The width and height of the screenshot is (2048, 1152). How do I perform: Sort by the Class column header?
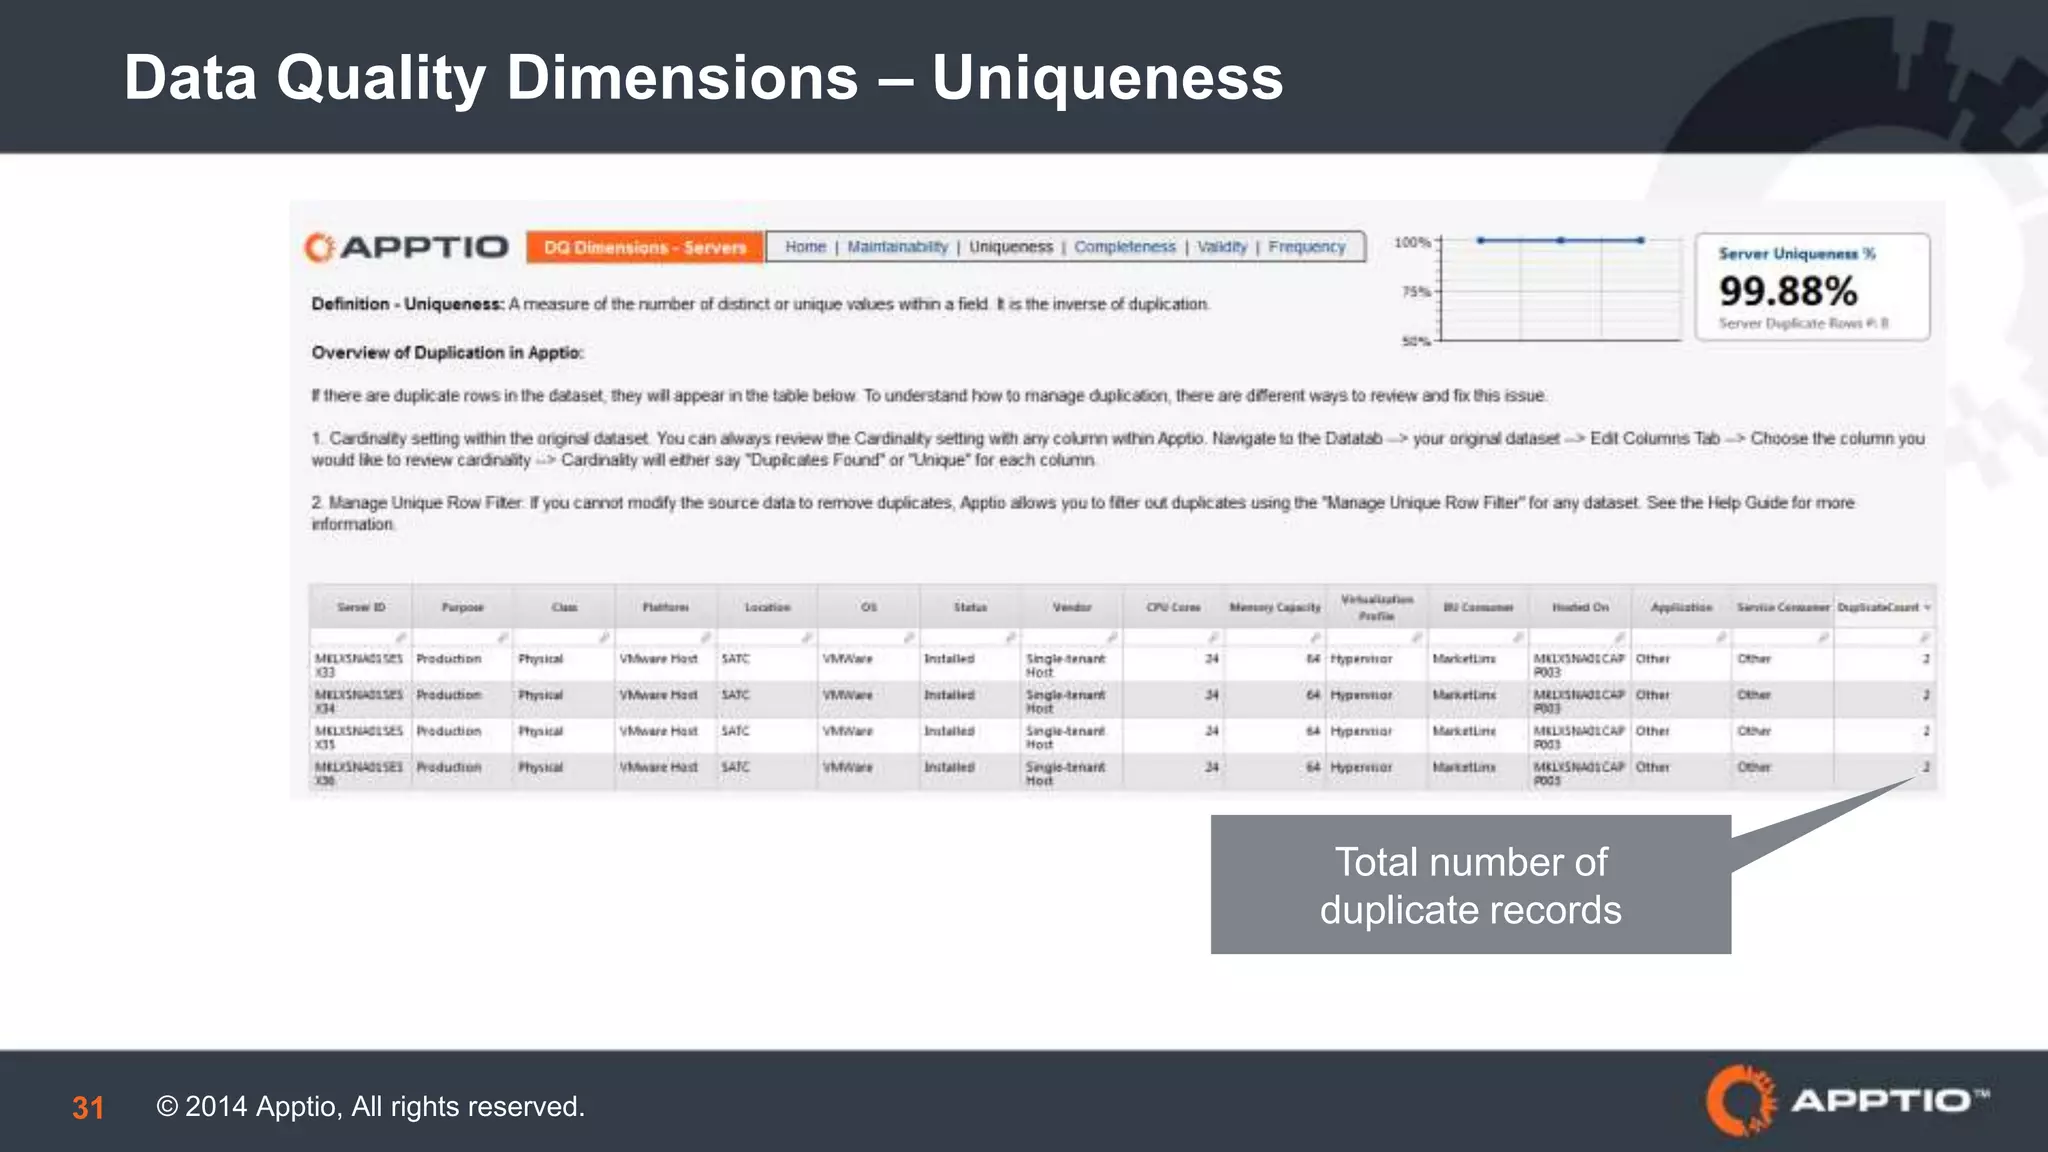click(x=564, y=607)
